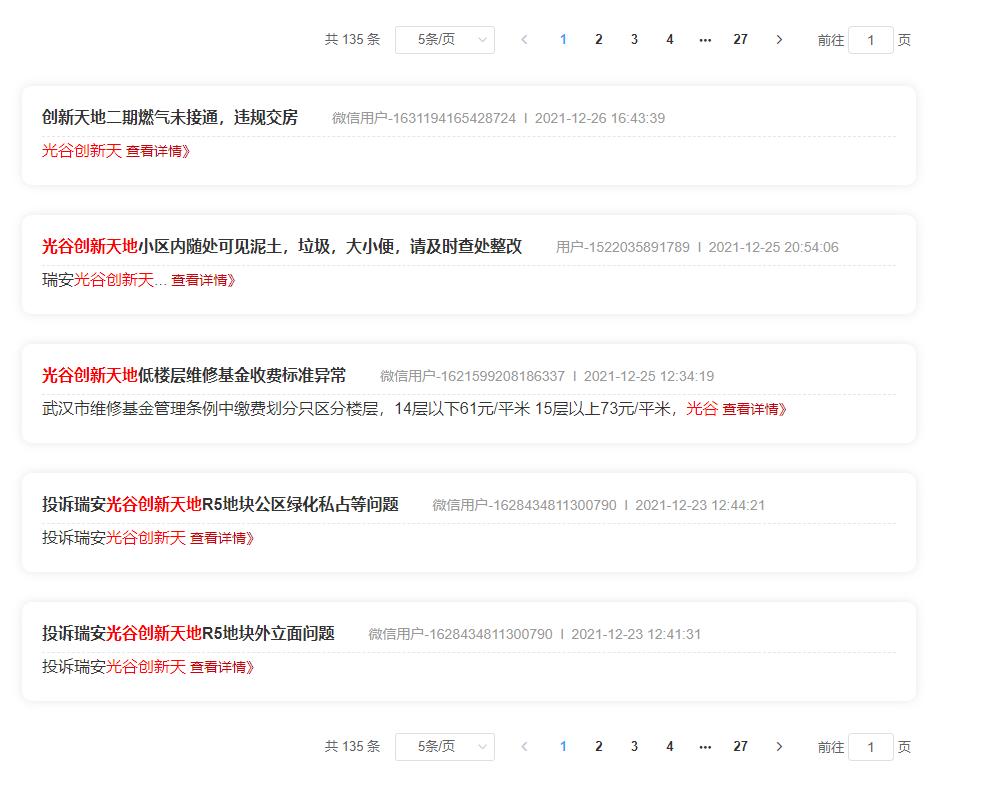Go to page 27 via top pagination
The width and height of the screenshot is (1002, 790).
(740, 39)
